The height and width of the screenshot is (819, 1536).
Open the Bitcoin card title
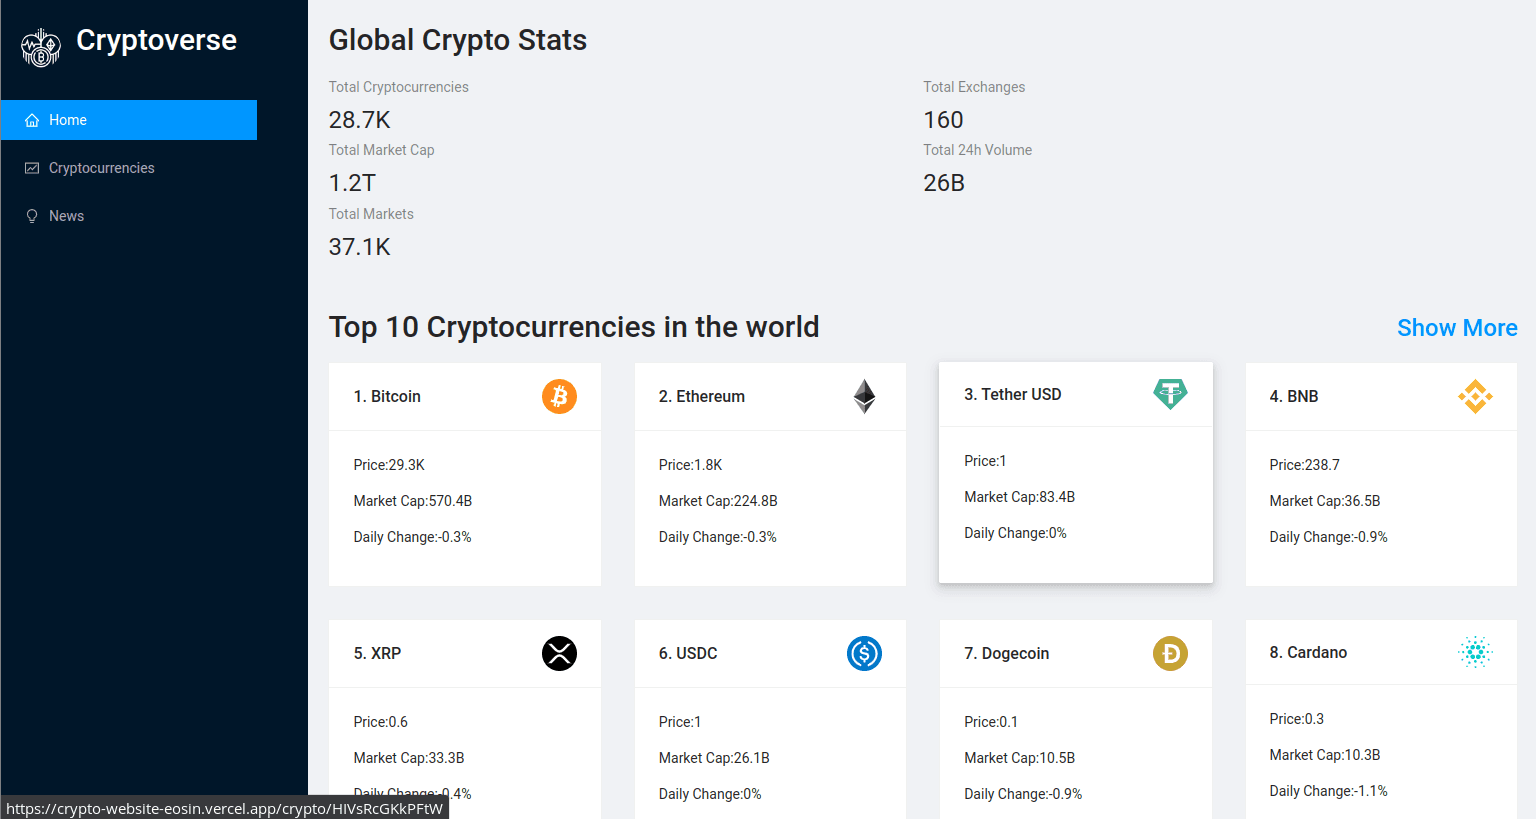(387, 397)
